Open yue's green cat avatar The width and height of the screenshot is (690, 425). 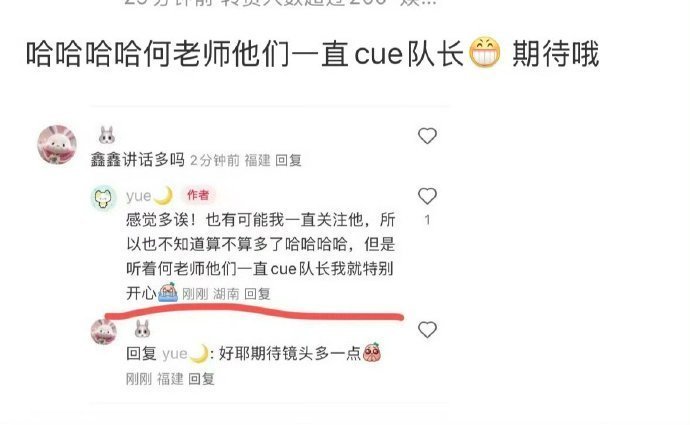[104, 198]
